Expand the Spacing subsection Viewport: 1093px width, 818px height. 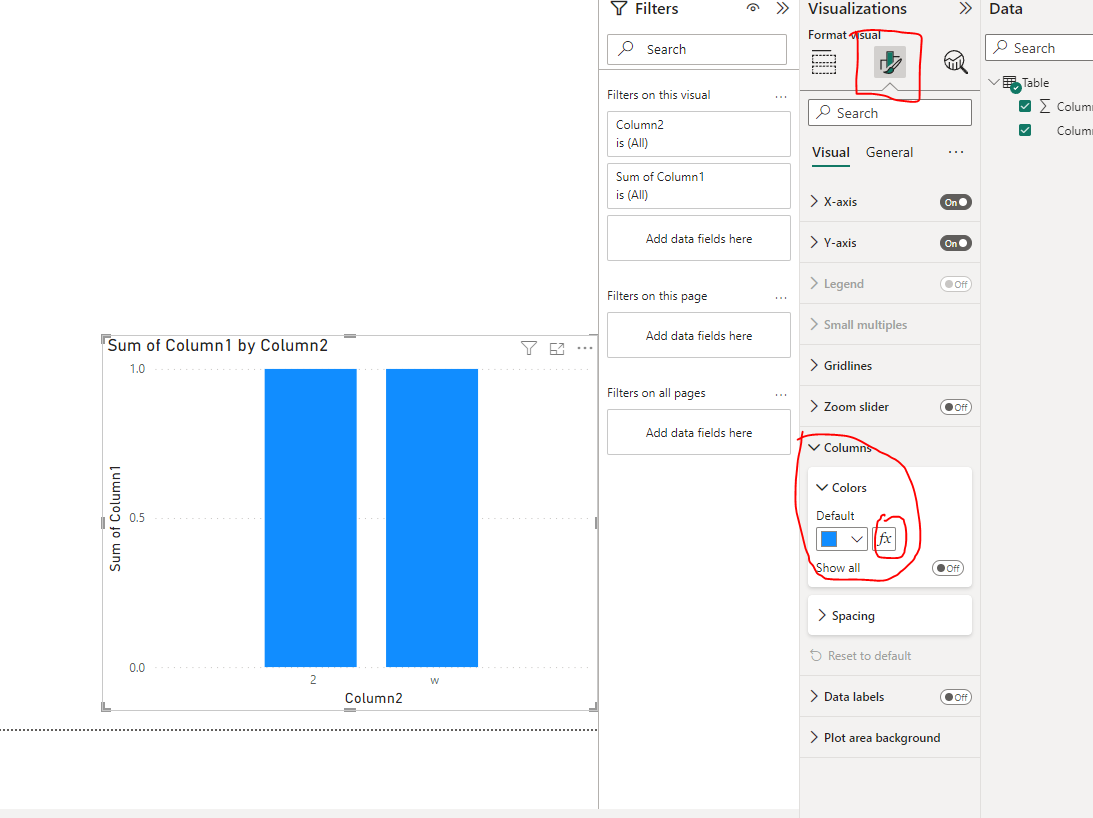click(822, 615)
